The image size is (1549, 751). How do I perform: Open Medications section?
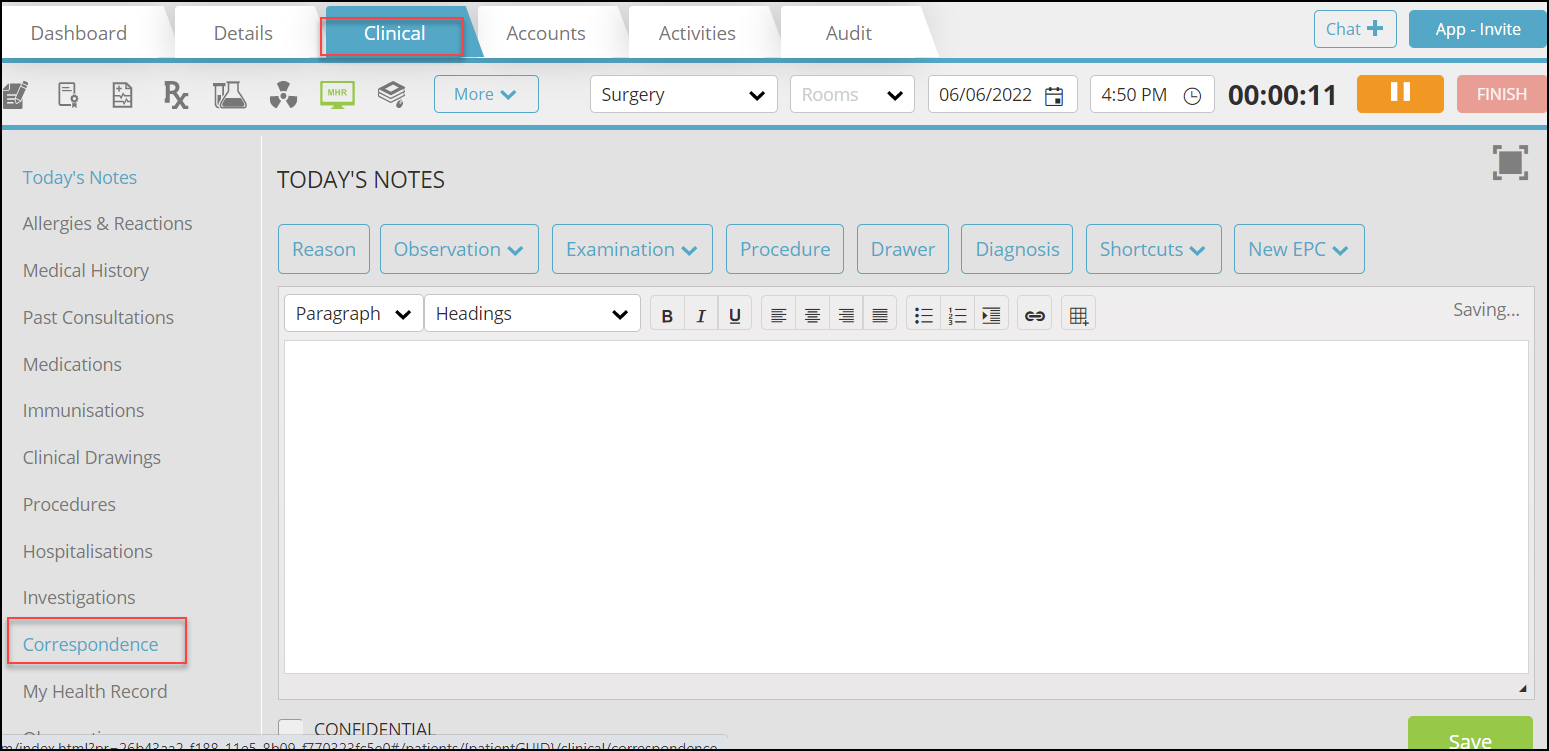coord(72,364)
